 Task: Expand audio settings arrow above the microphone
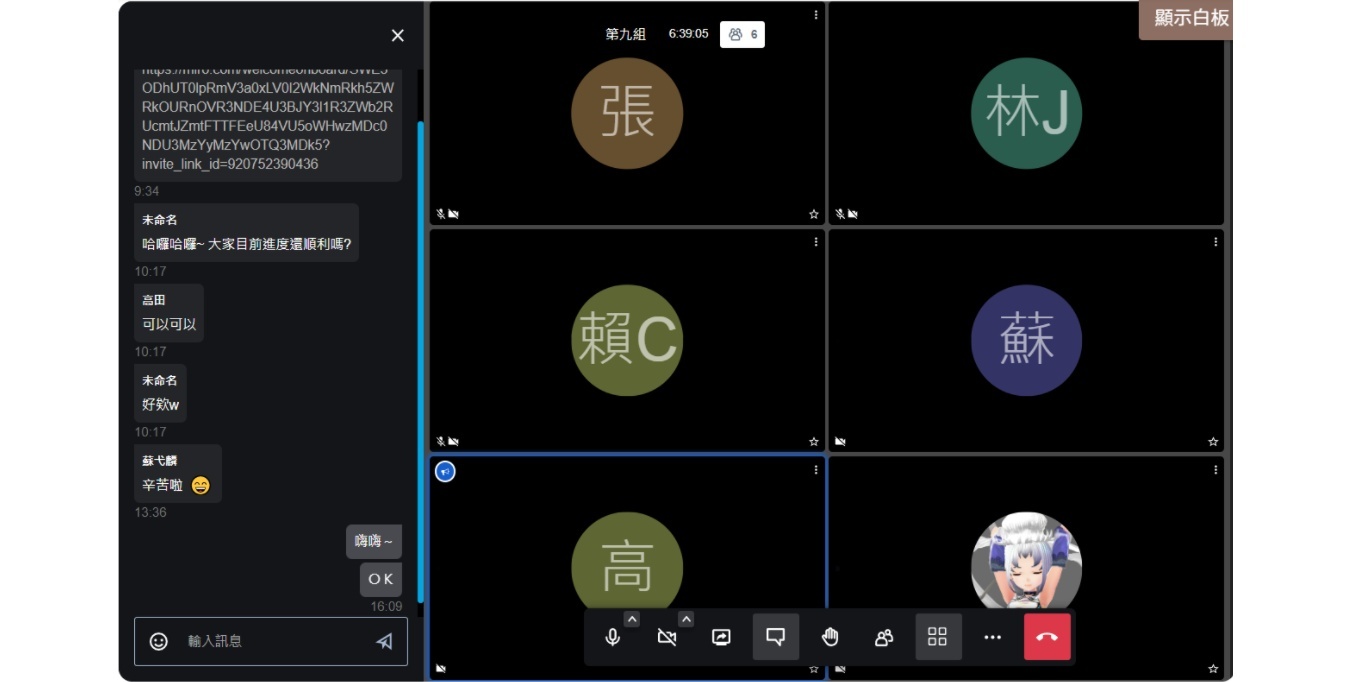tap(632, 619)
